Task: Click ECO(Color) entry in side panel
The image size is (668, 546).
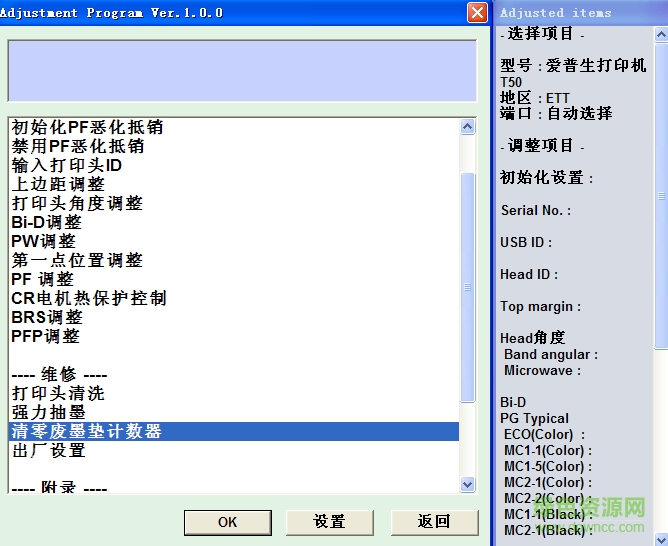Action: [x=544, y=434]
